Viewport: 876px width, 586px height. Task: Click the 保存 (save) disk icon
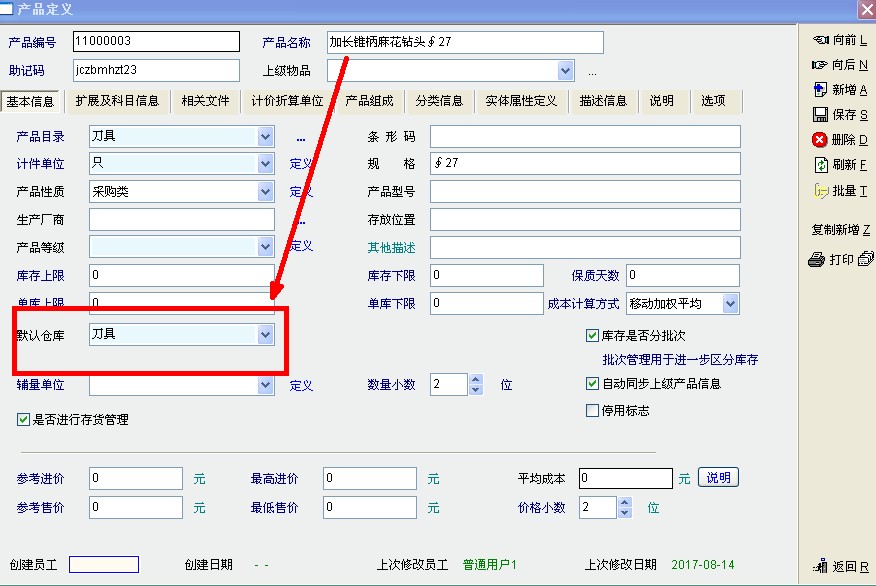coord(820,115)
